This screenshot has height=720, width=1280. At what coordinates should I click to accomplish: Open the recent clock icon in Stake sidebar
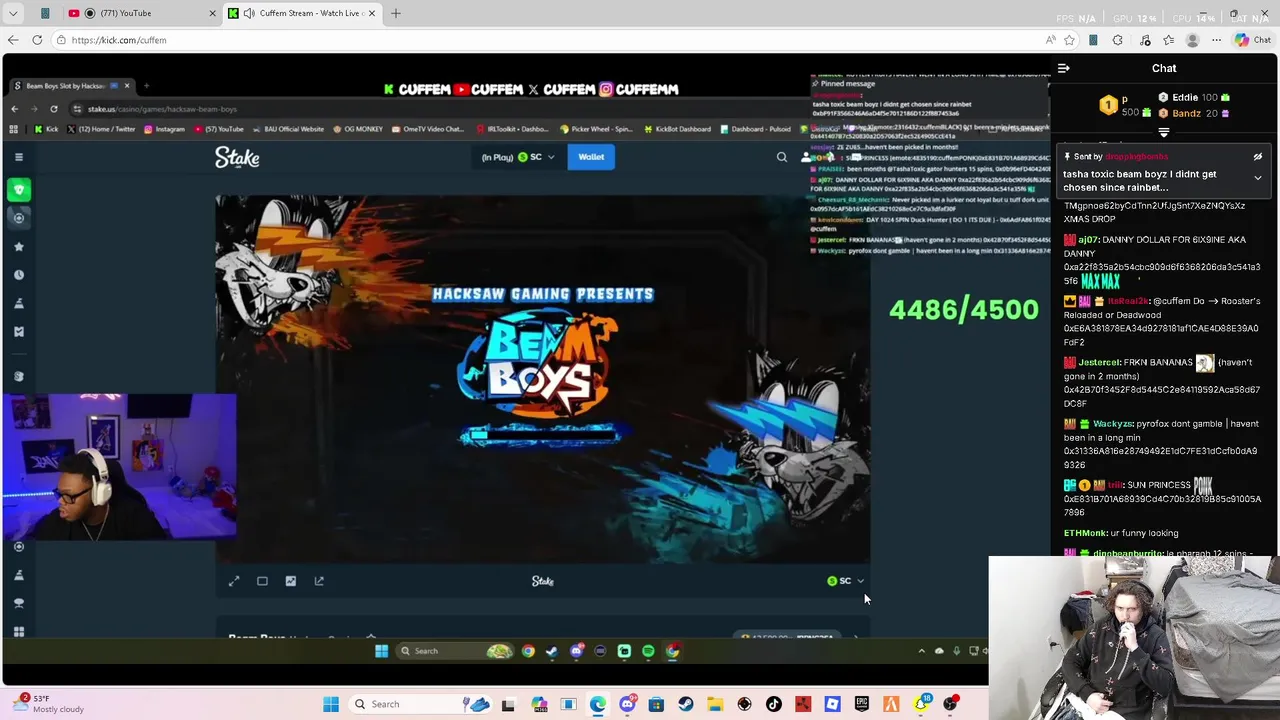pos(19,275)
